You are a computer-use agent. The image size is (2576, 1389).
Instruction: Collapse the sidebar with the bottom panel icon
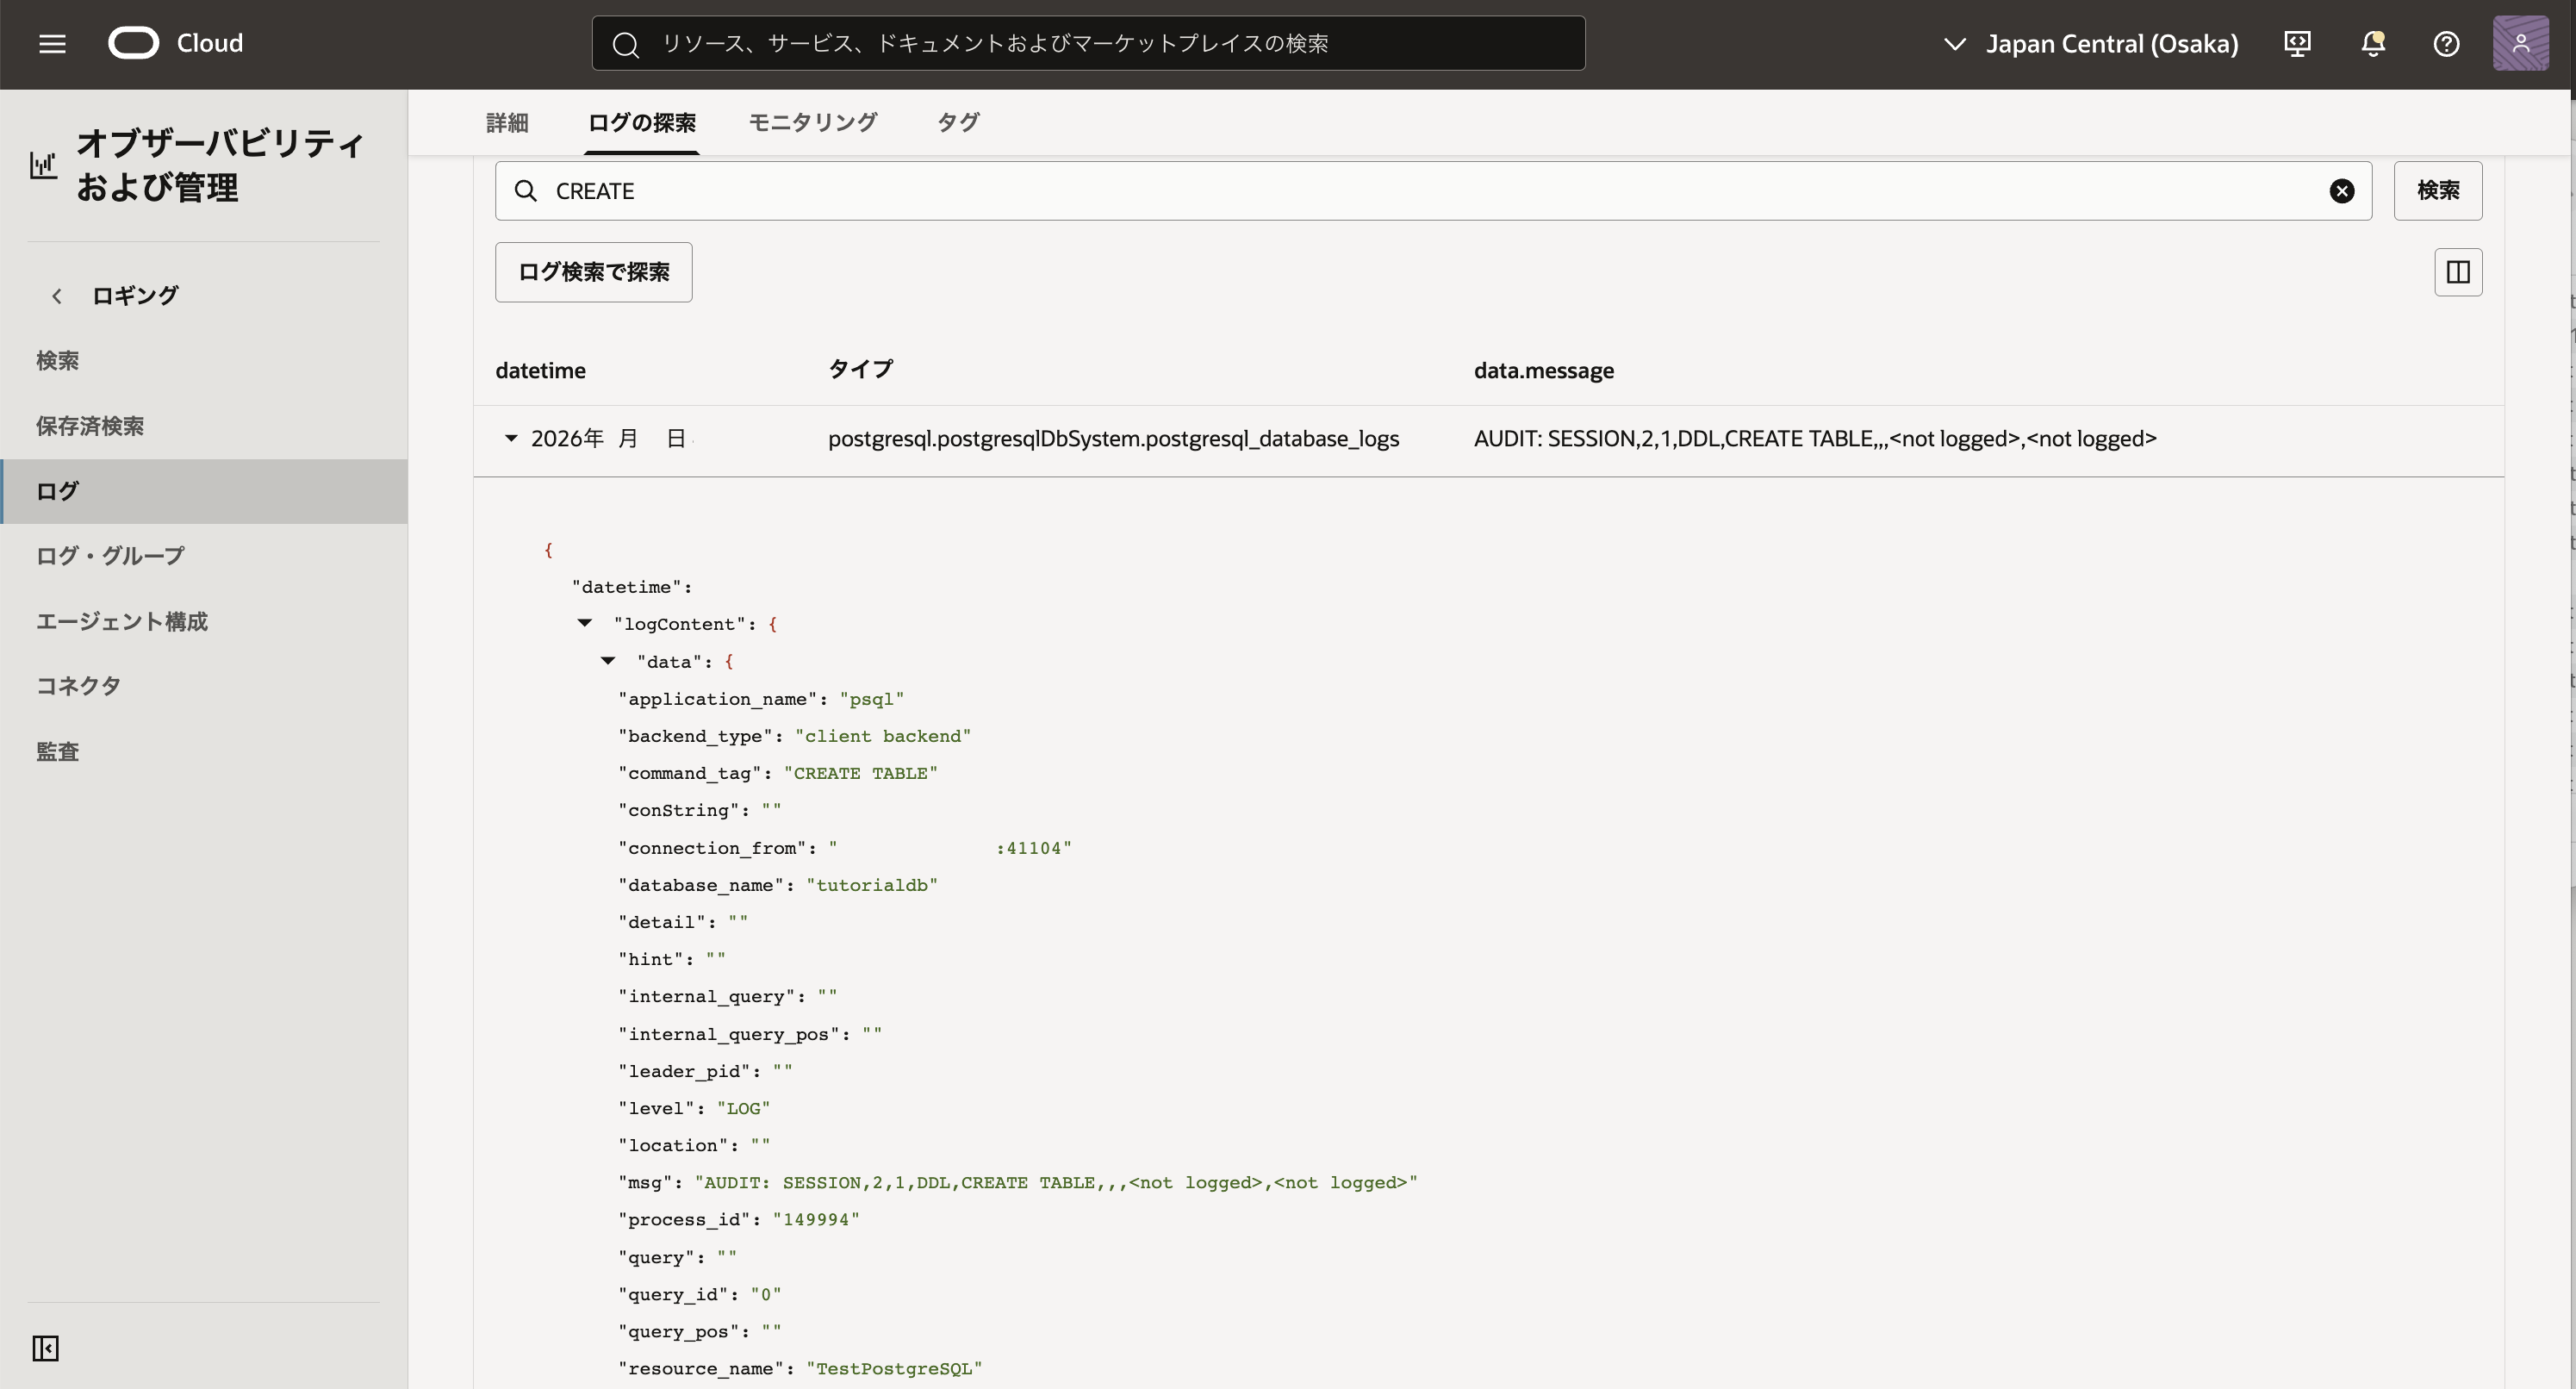coord(46,1348)
